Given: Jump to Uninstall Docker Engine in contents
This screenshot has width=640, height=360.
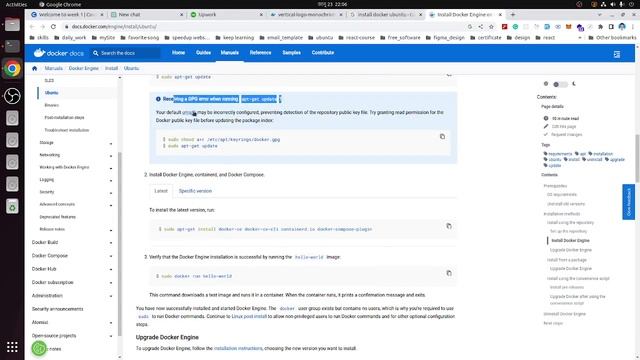Looking at the screenshot, I should coord(564,314).
